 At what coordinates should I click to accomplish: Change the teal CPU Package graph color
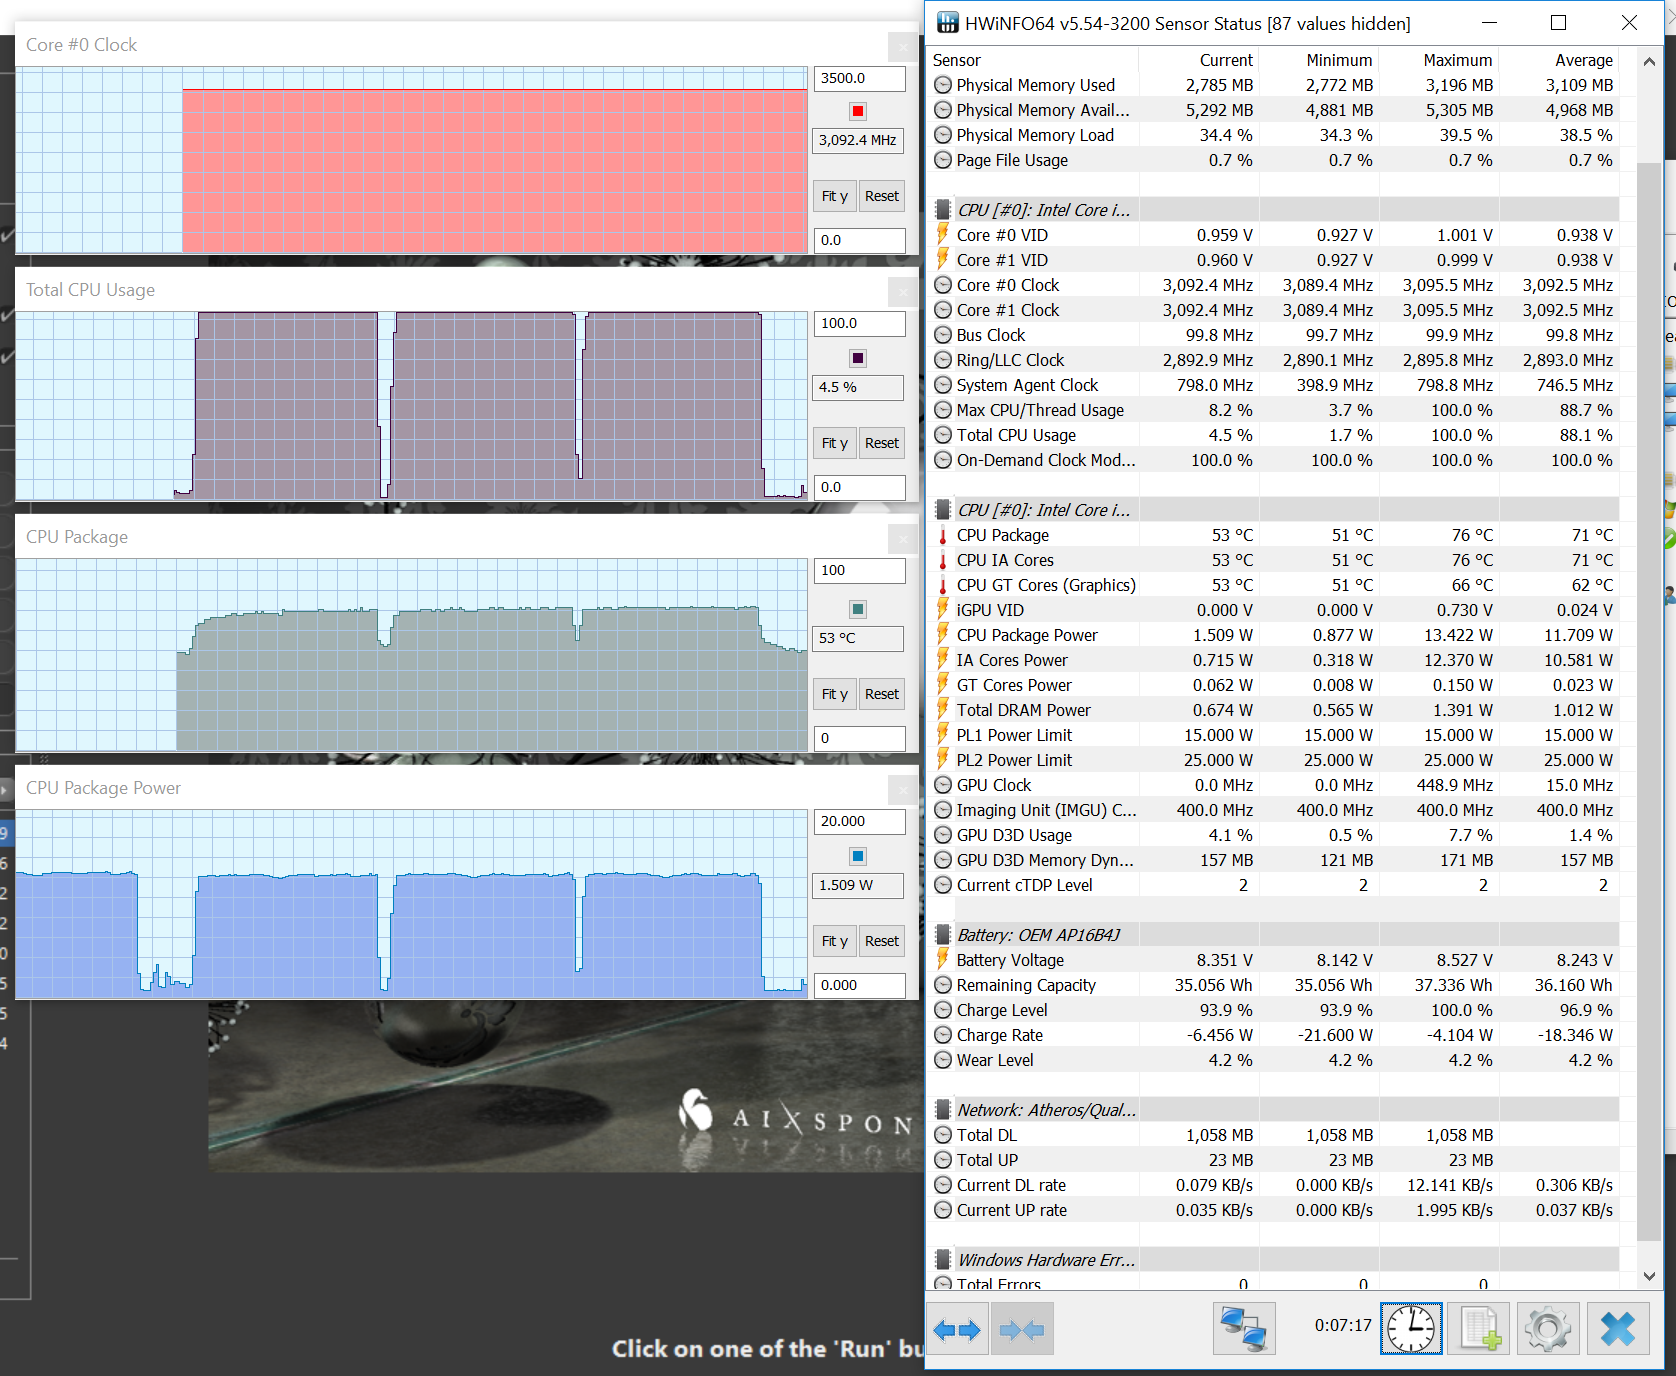pyautogui.click(x=858, y=609)
